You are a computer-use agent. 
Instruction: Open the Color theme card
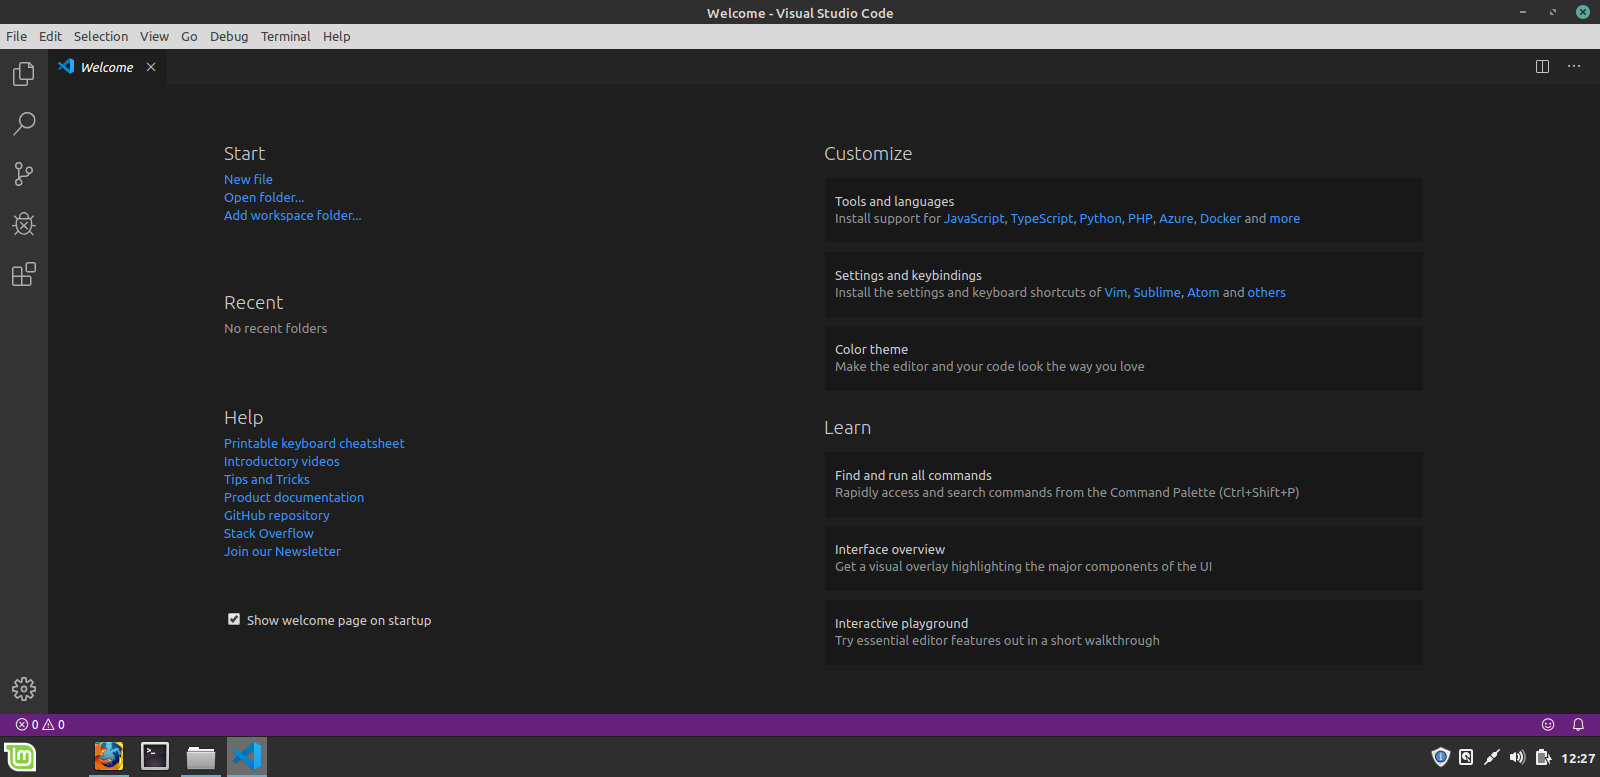(1123, 358)
